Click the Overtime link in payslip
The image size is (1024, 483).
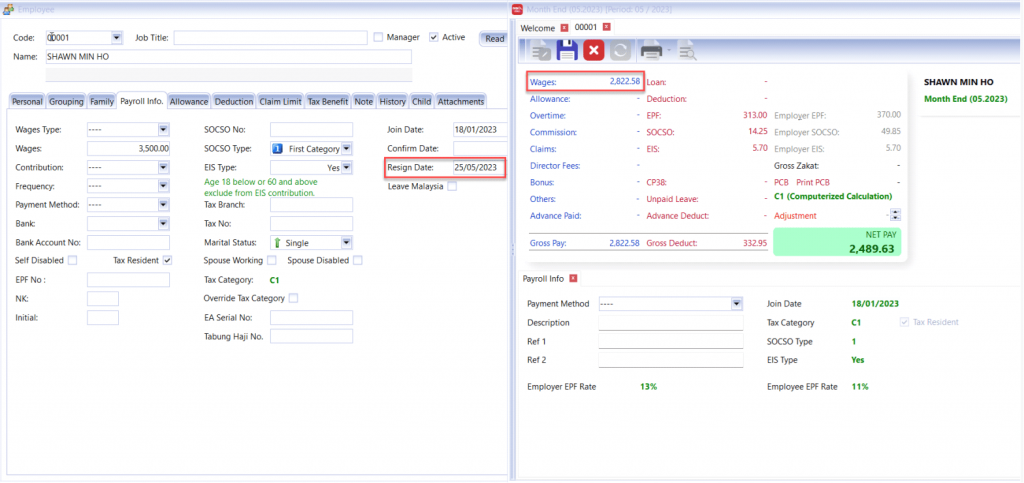(547, 116)
